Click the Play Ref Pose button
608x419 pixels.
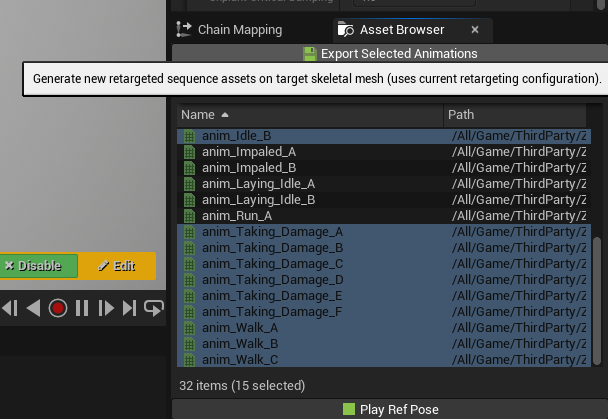click(390, 409)
